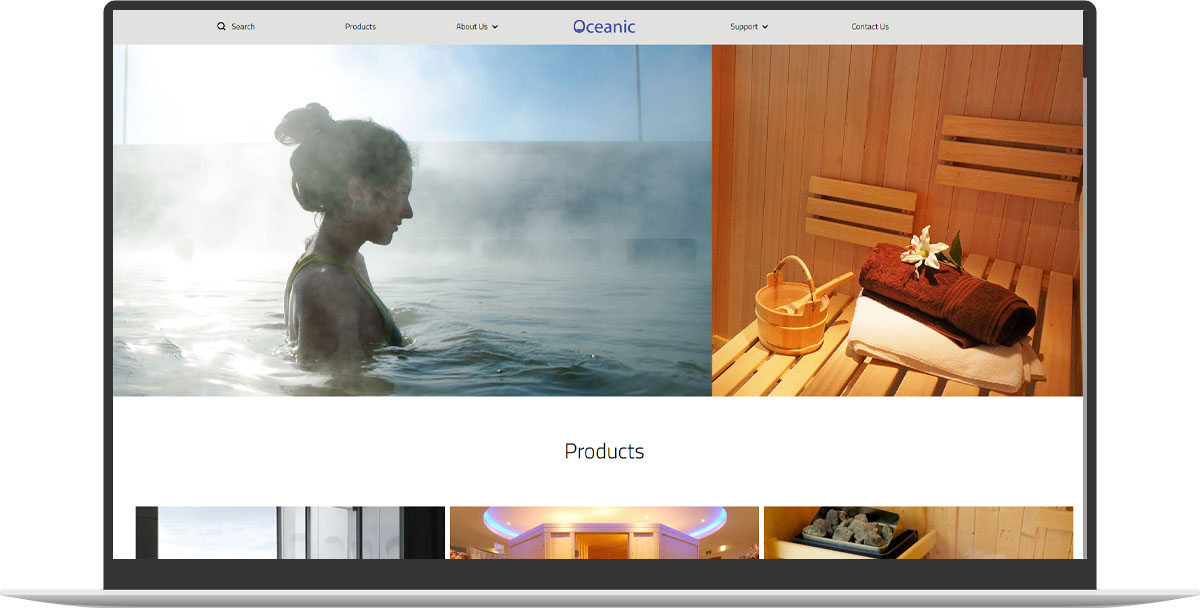This screenshot has width=1200, height=614.
Task: Click the woman in steamy pool image
Action: 412,220
